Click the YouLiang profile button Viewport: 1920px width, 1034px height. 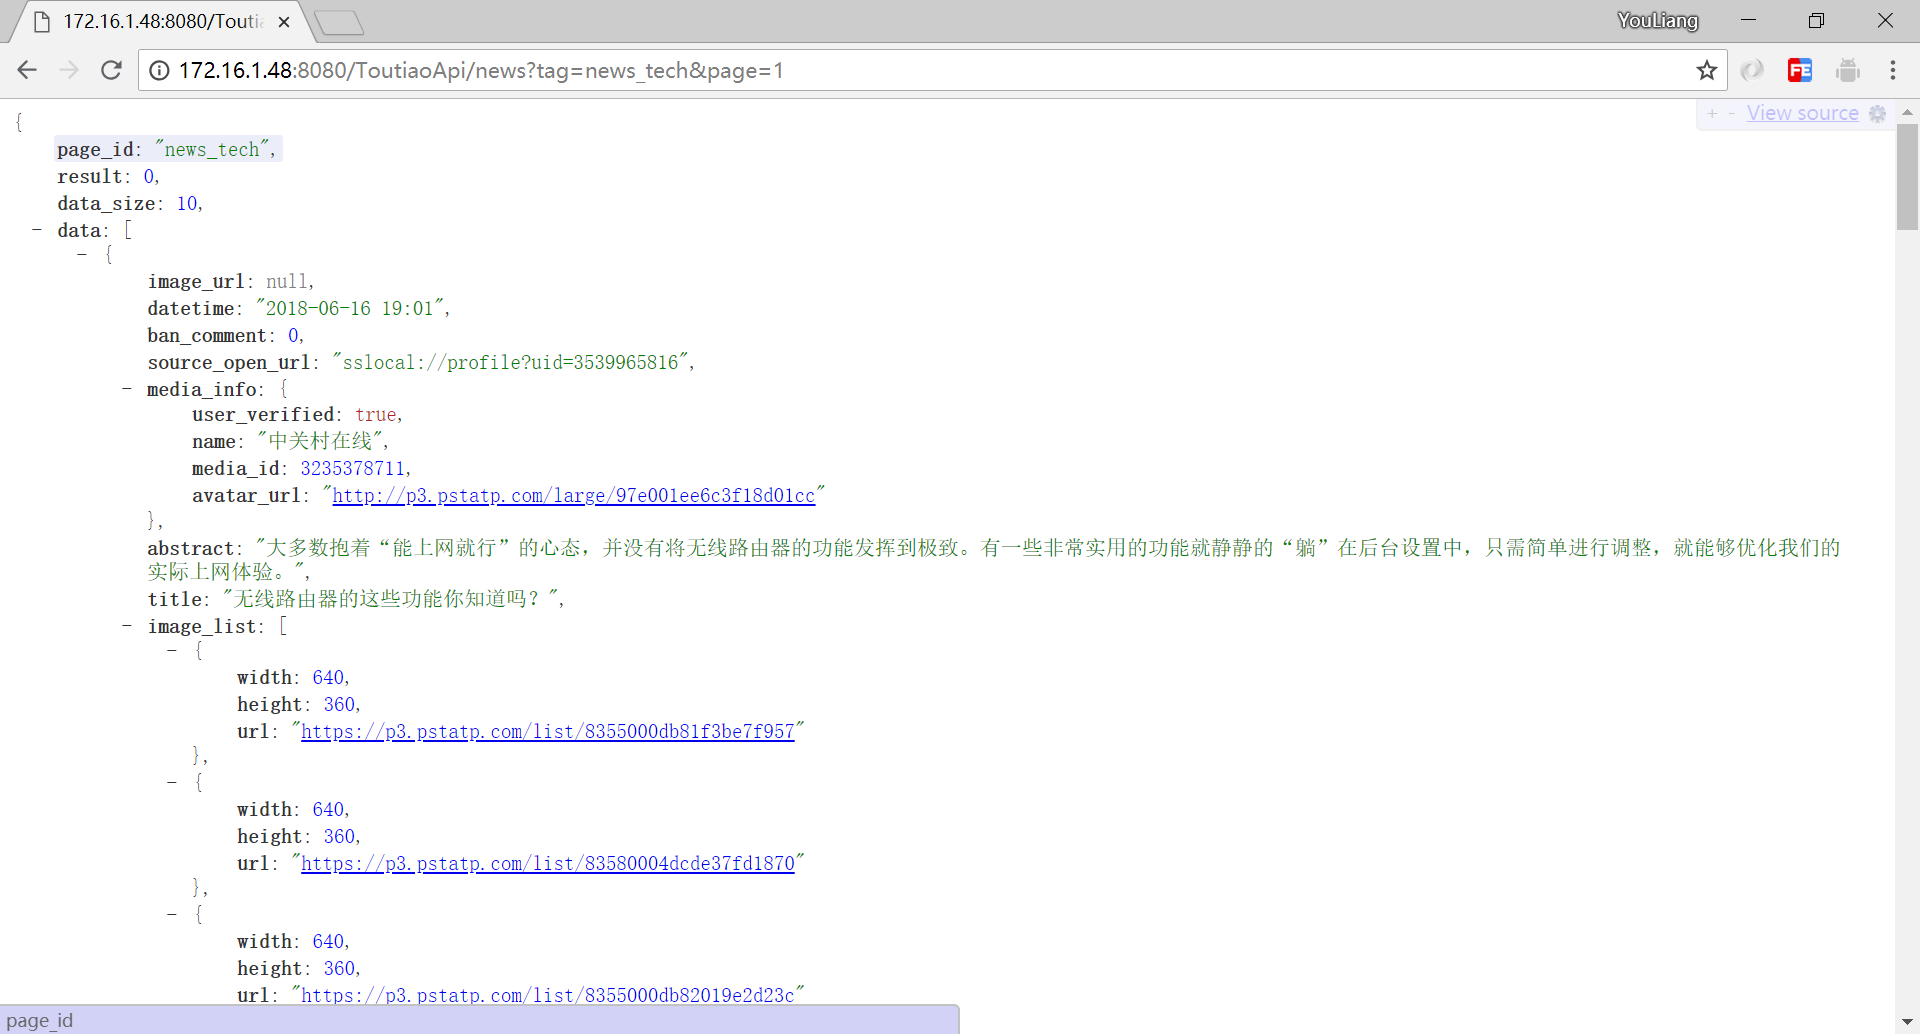point(1657,20)
